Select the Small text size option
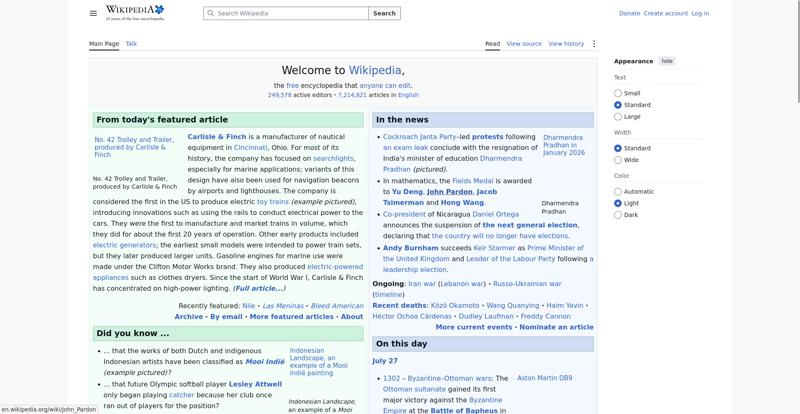Viewport: 800px width, 414px height. 618,93
